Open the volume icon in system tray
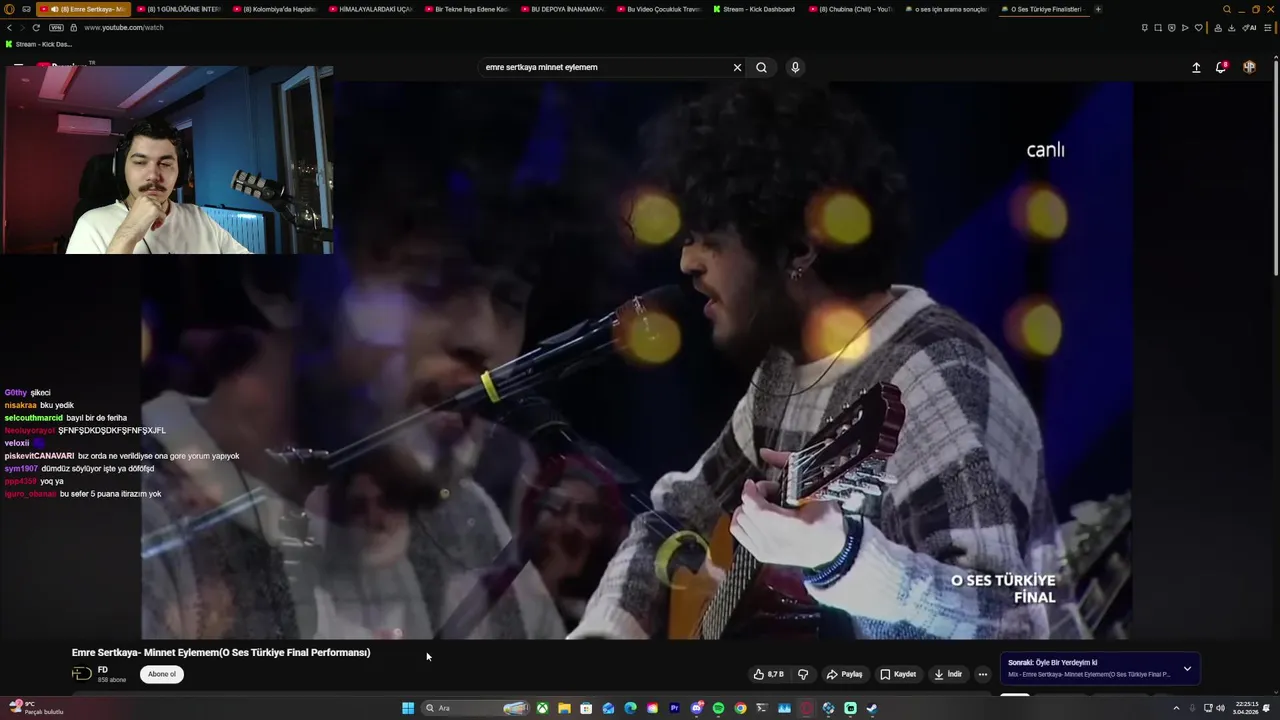 tap(1220, 708)
